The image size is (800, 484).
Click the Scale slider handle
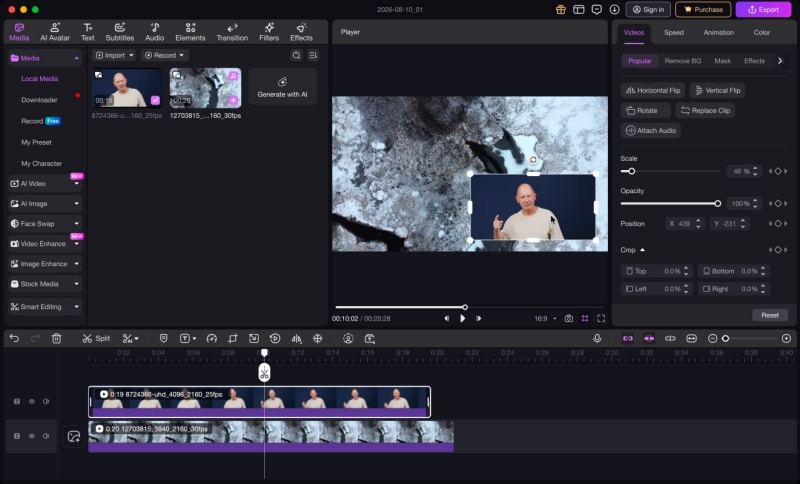pyautogui.click(x=632, y=171)
